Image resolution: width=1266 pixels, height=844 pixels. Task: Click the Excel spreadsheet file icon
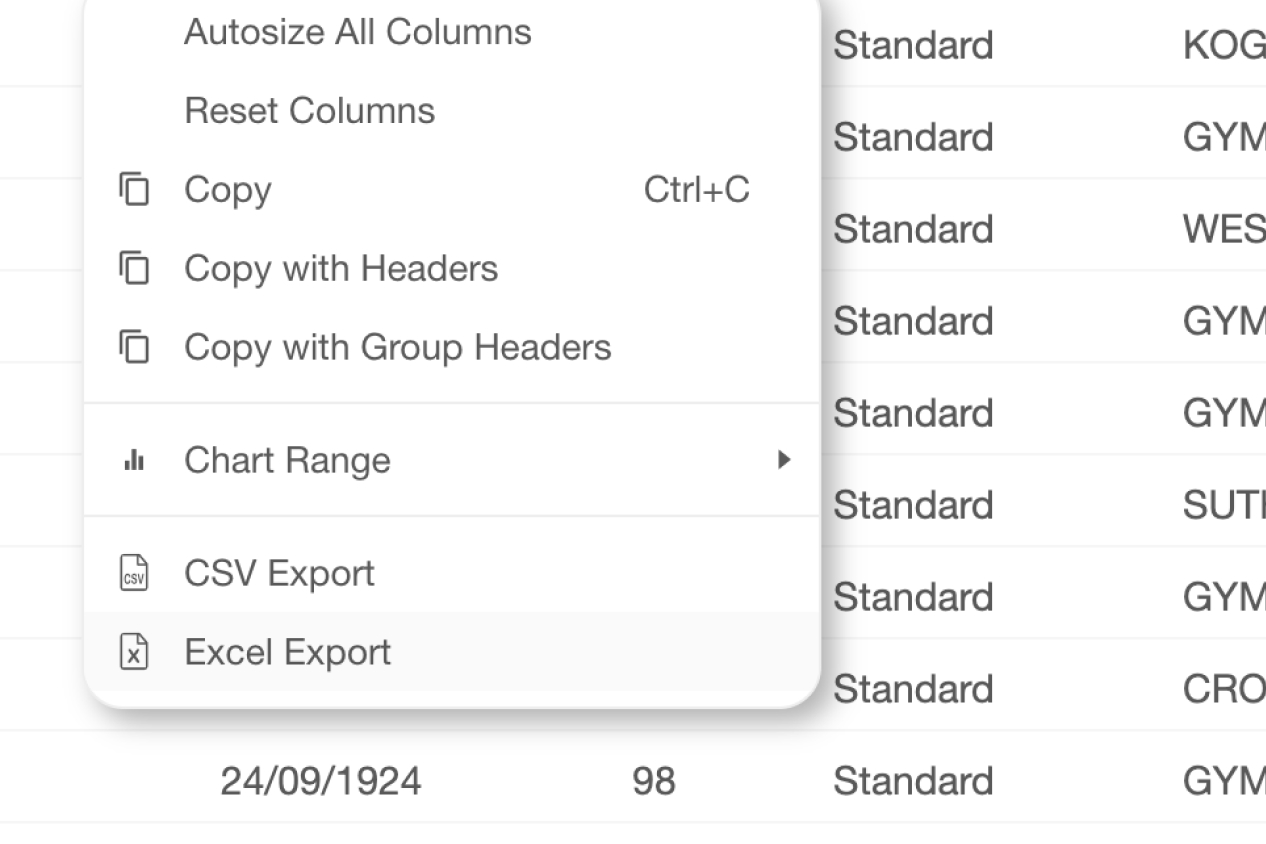[134, 652]
